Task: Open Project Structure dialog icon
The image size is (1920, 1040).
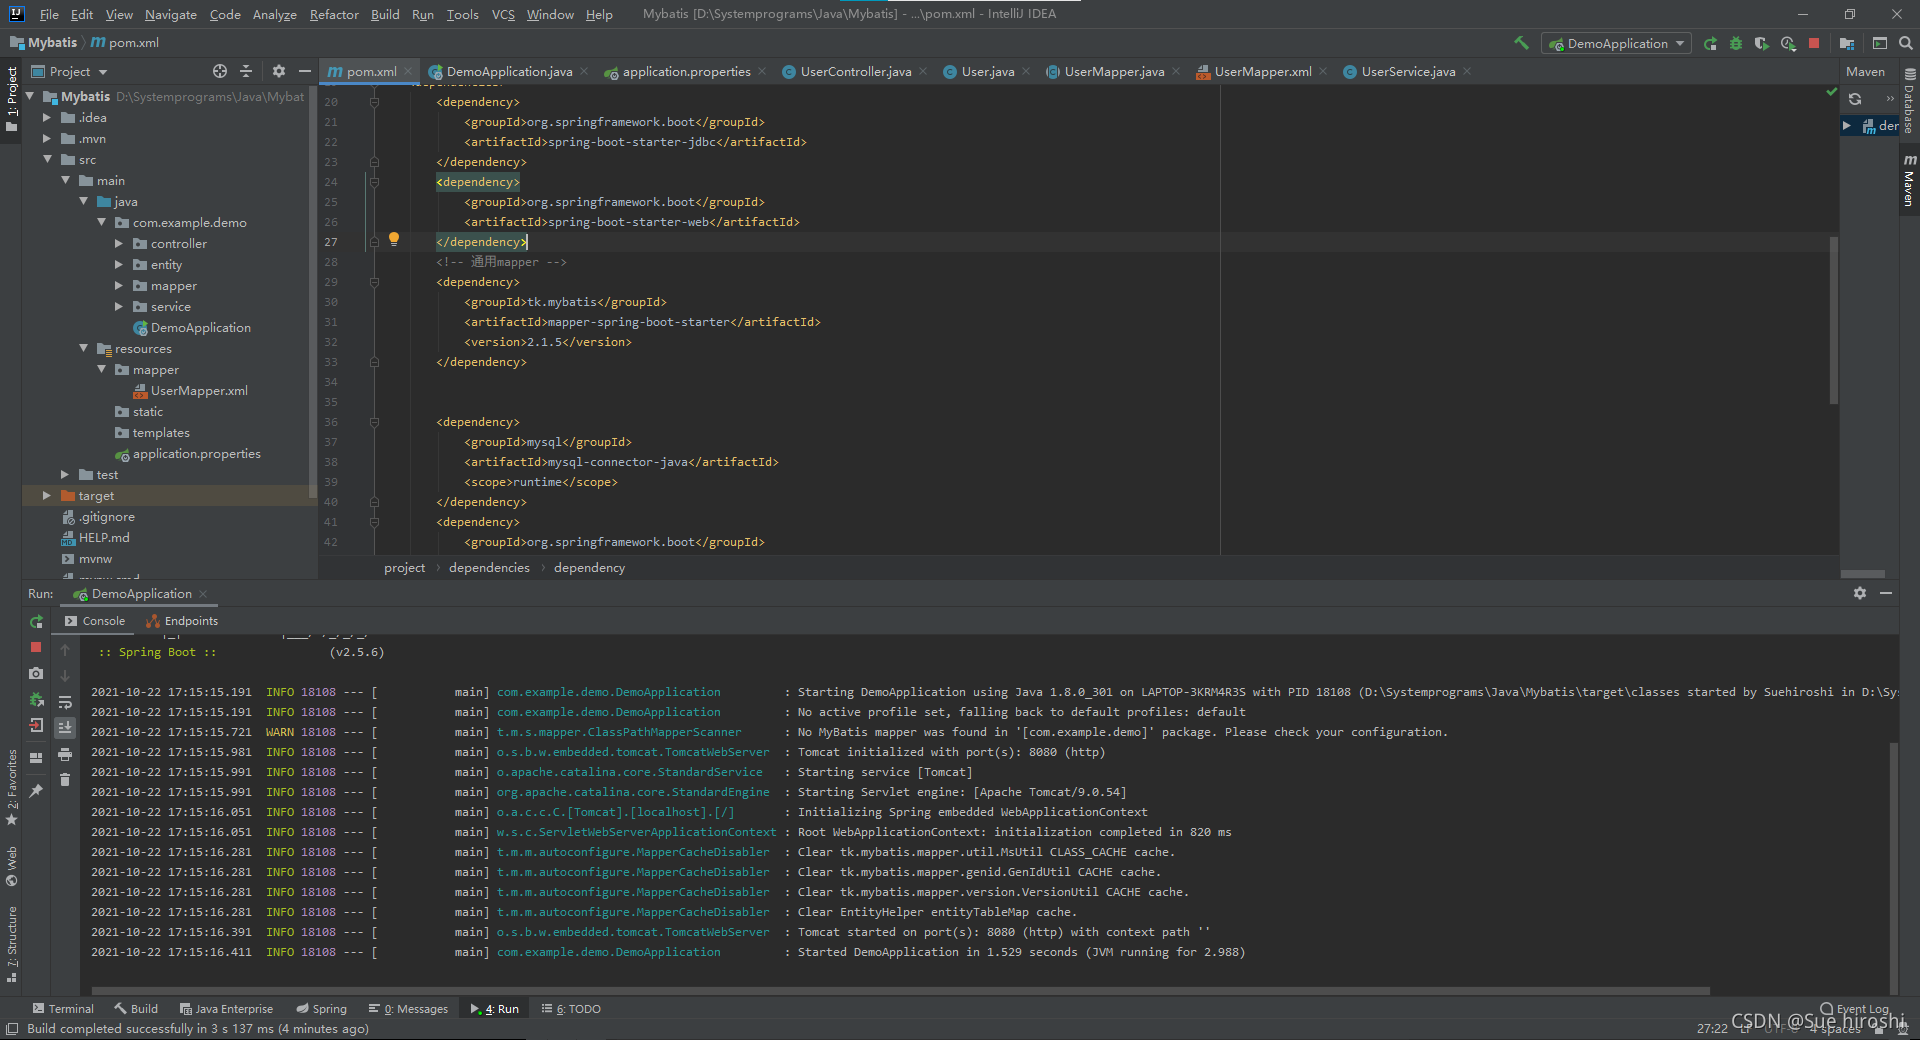Action: [1847, 43]
